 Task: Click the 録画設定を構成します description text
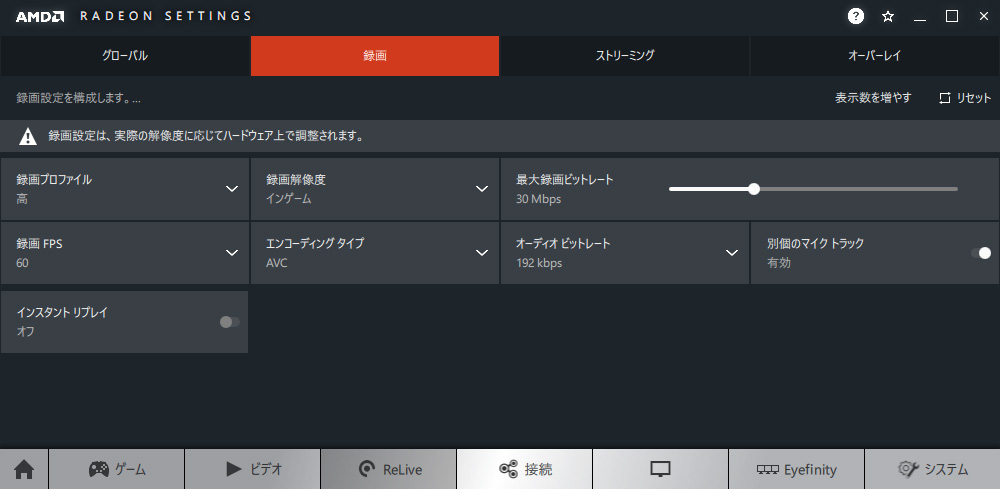[78, 98]
